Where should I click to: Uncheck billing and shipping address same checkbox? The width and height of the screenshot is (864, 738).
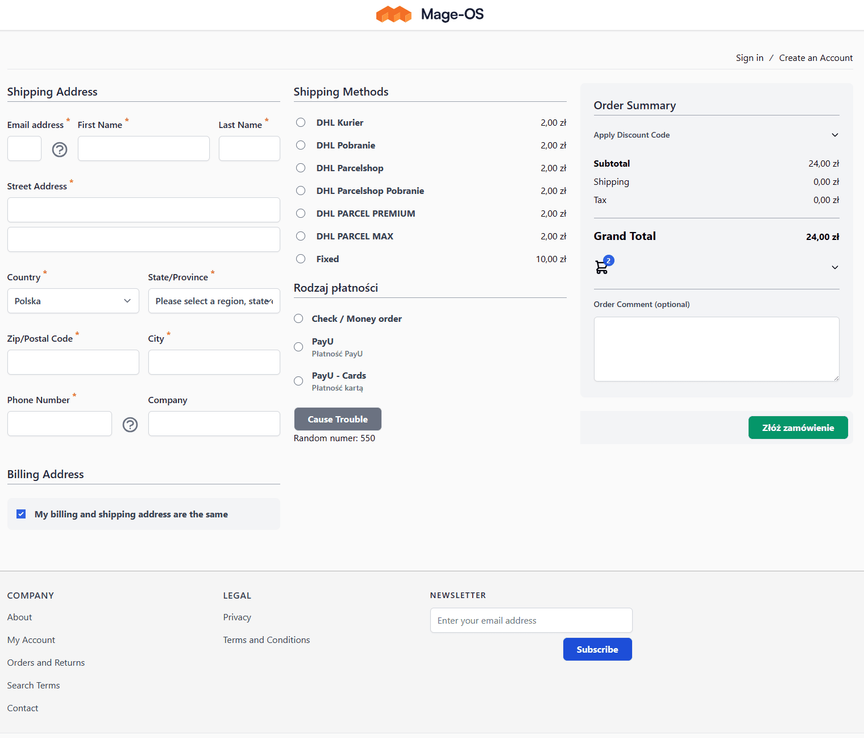coord(21,514)
